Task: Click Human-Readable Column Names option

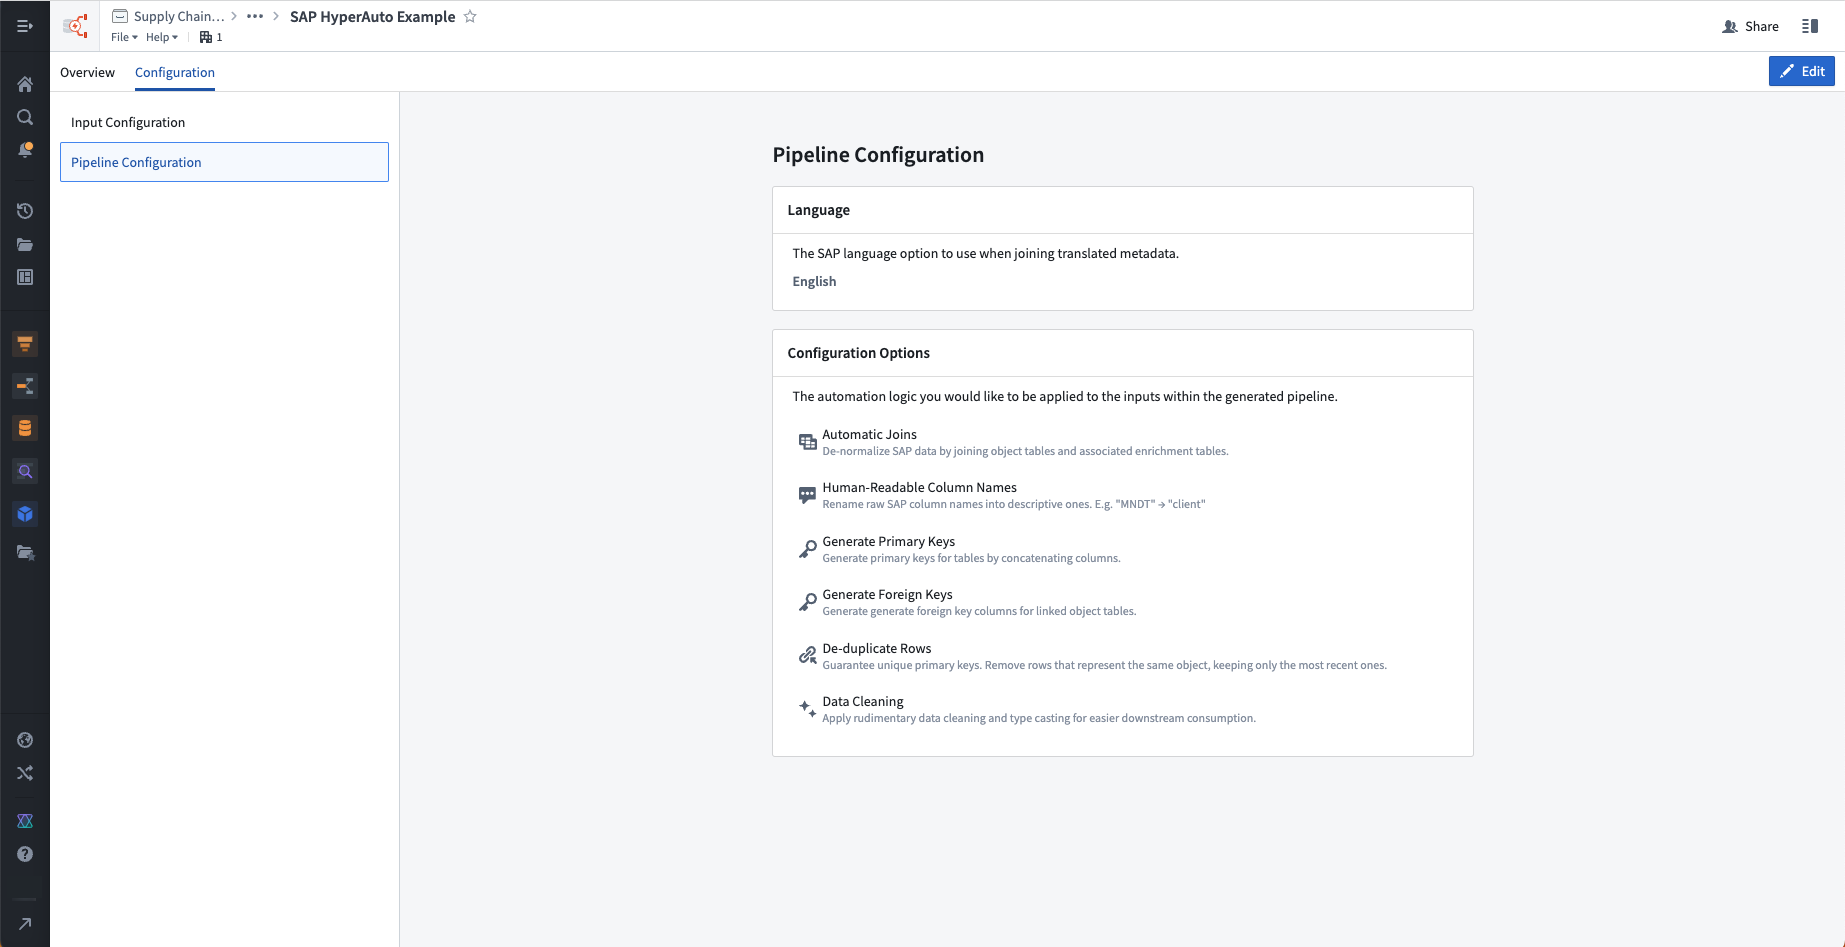Action: [1001, 495]
